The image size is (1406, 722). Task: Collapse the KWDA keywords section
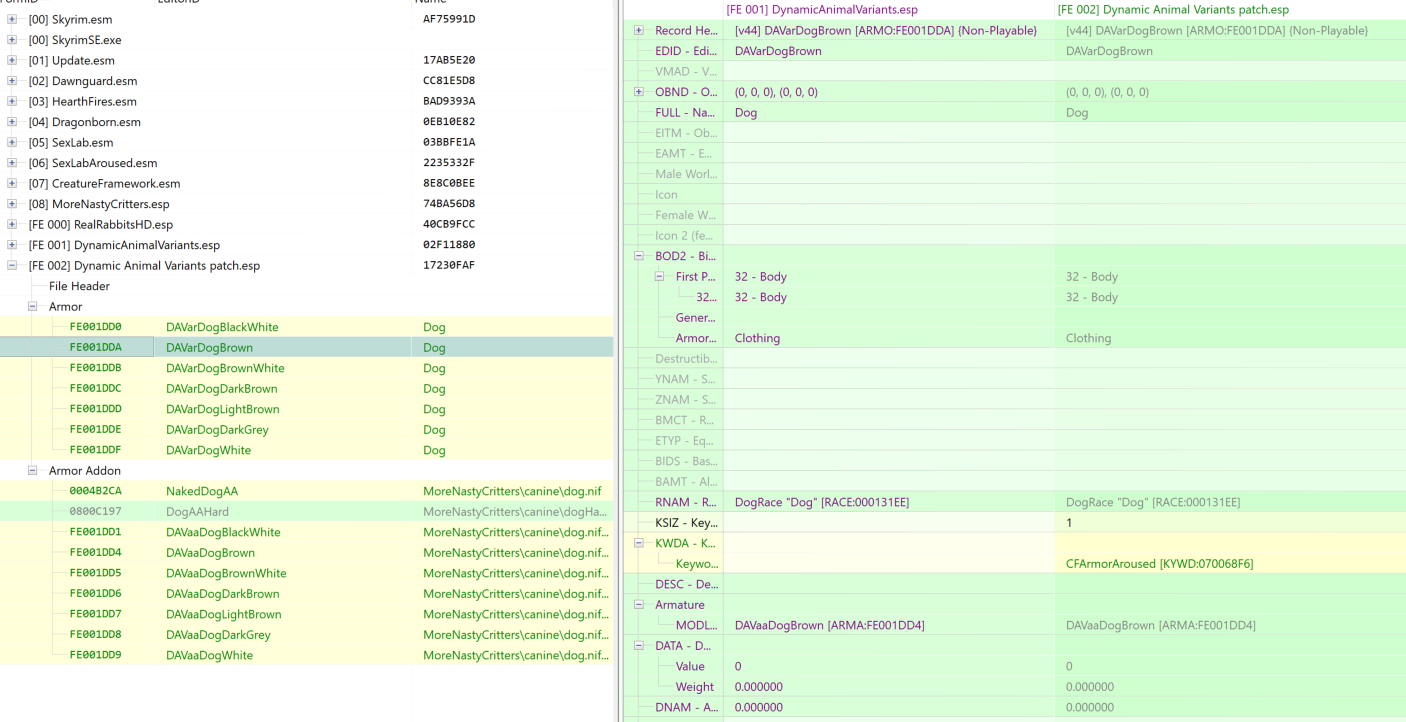tap(639, 543)
